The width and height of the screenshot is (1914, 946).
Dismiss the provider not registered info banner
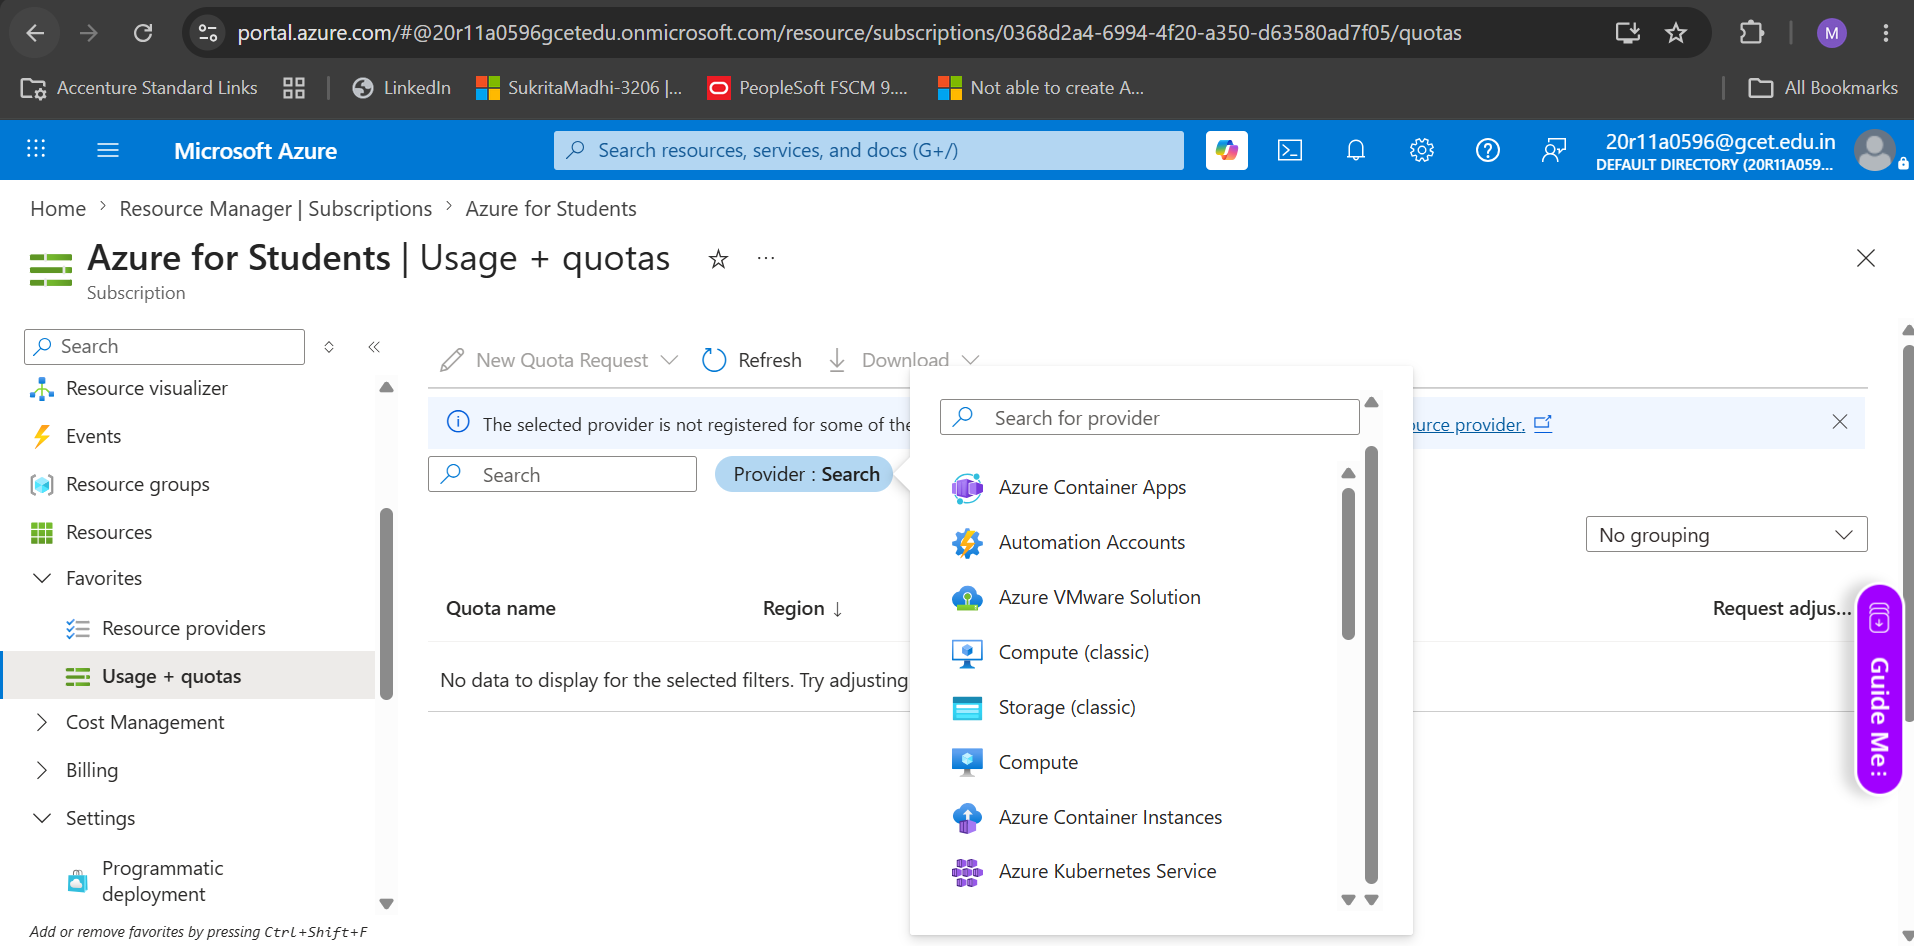point(1840,422)
